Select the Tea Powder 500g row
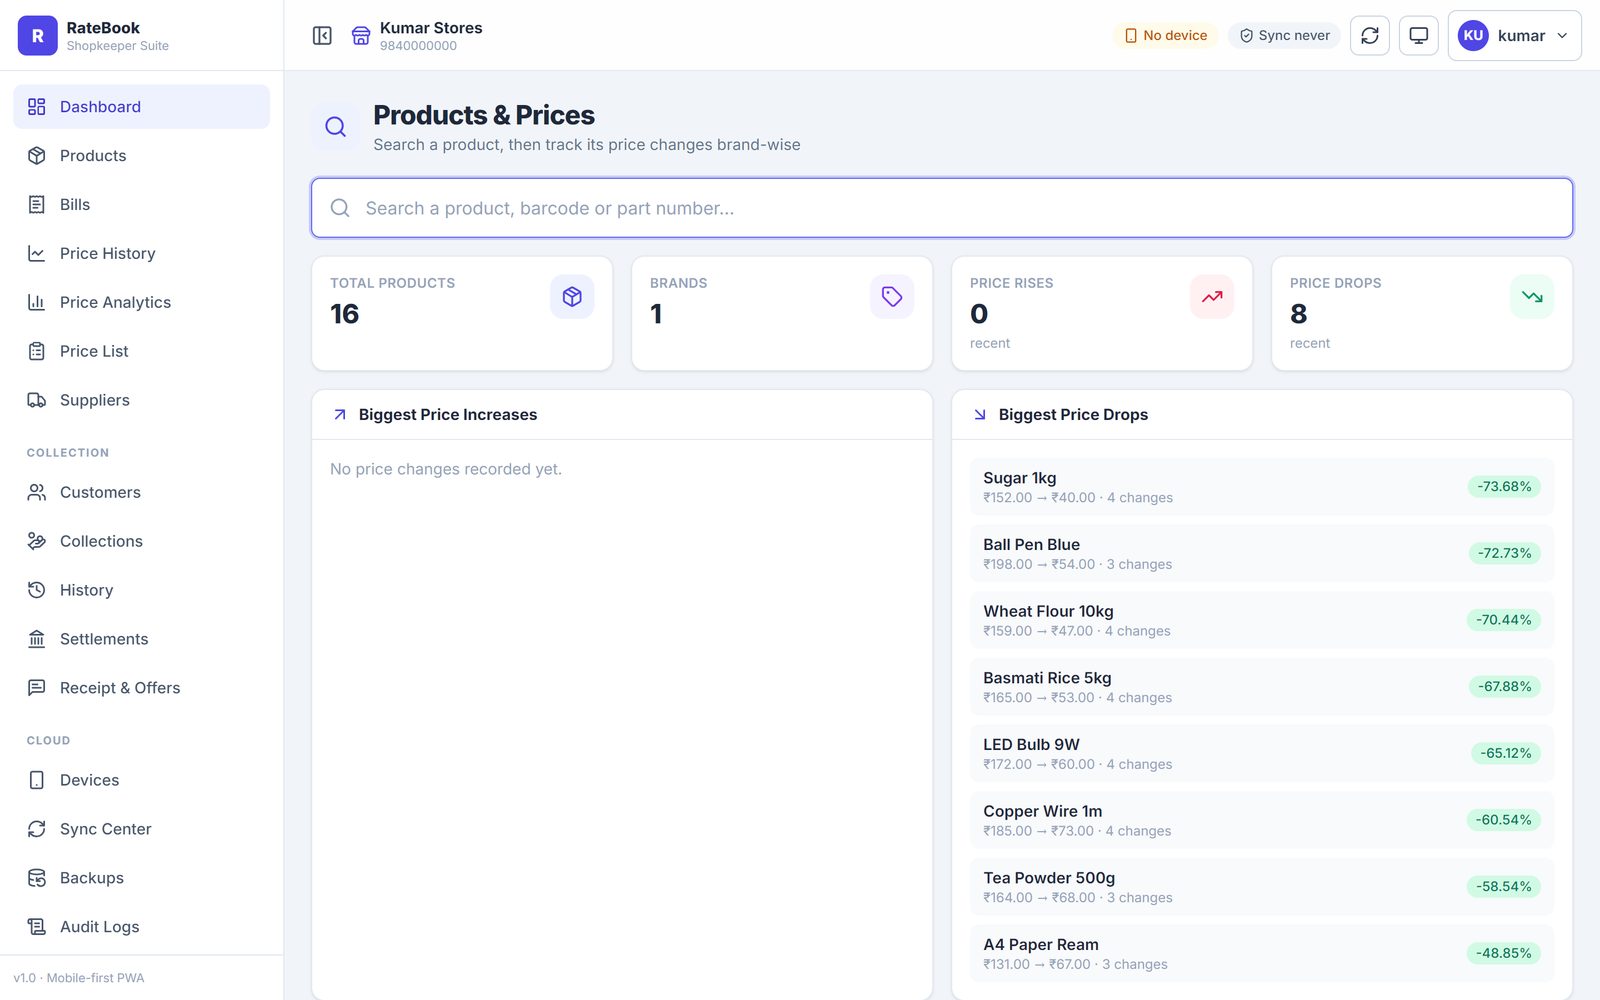 point(1262,887)
